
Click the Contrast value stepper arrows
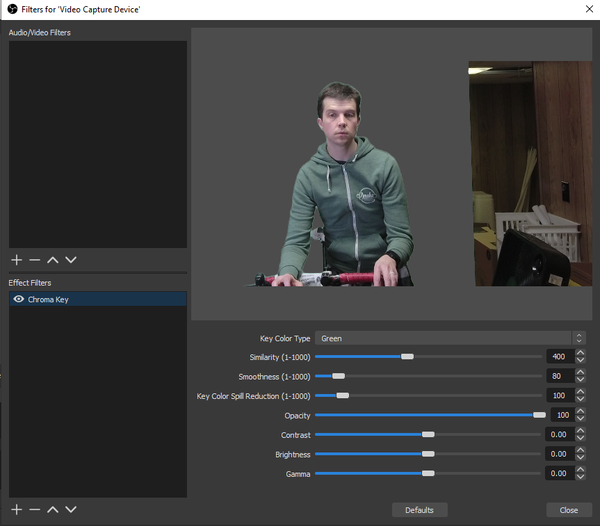[580, 435]
